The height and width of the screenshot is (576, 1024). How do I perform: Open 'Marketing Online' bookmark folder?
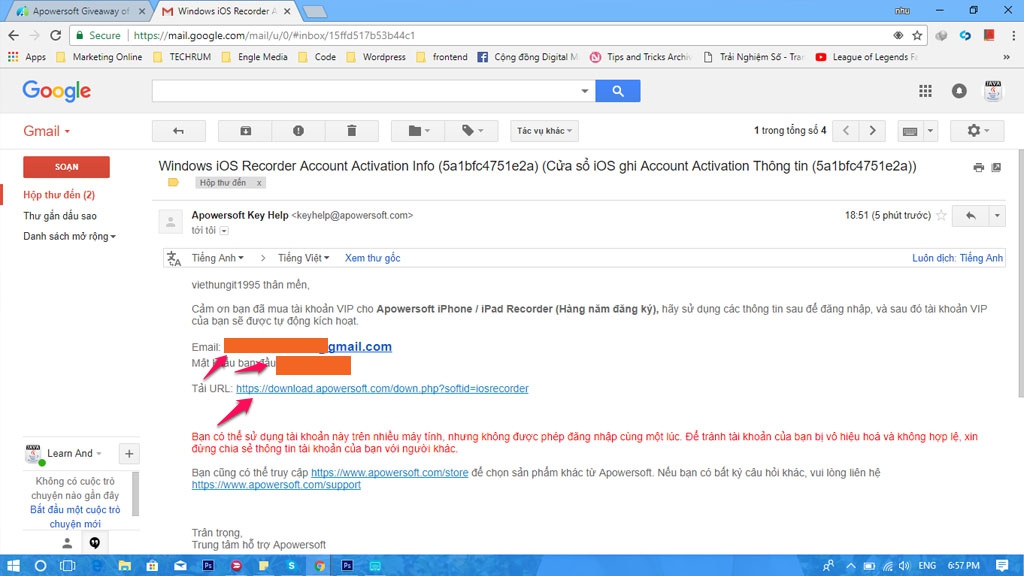click(x=99, y=57)
